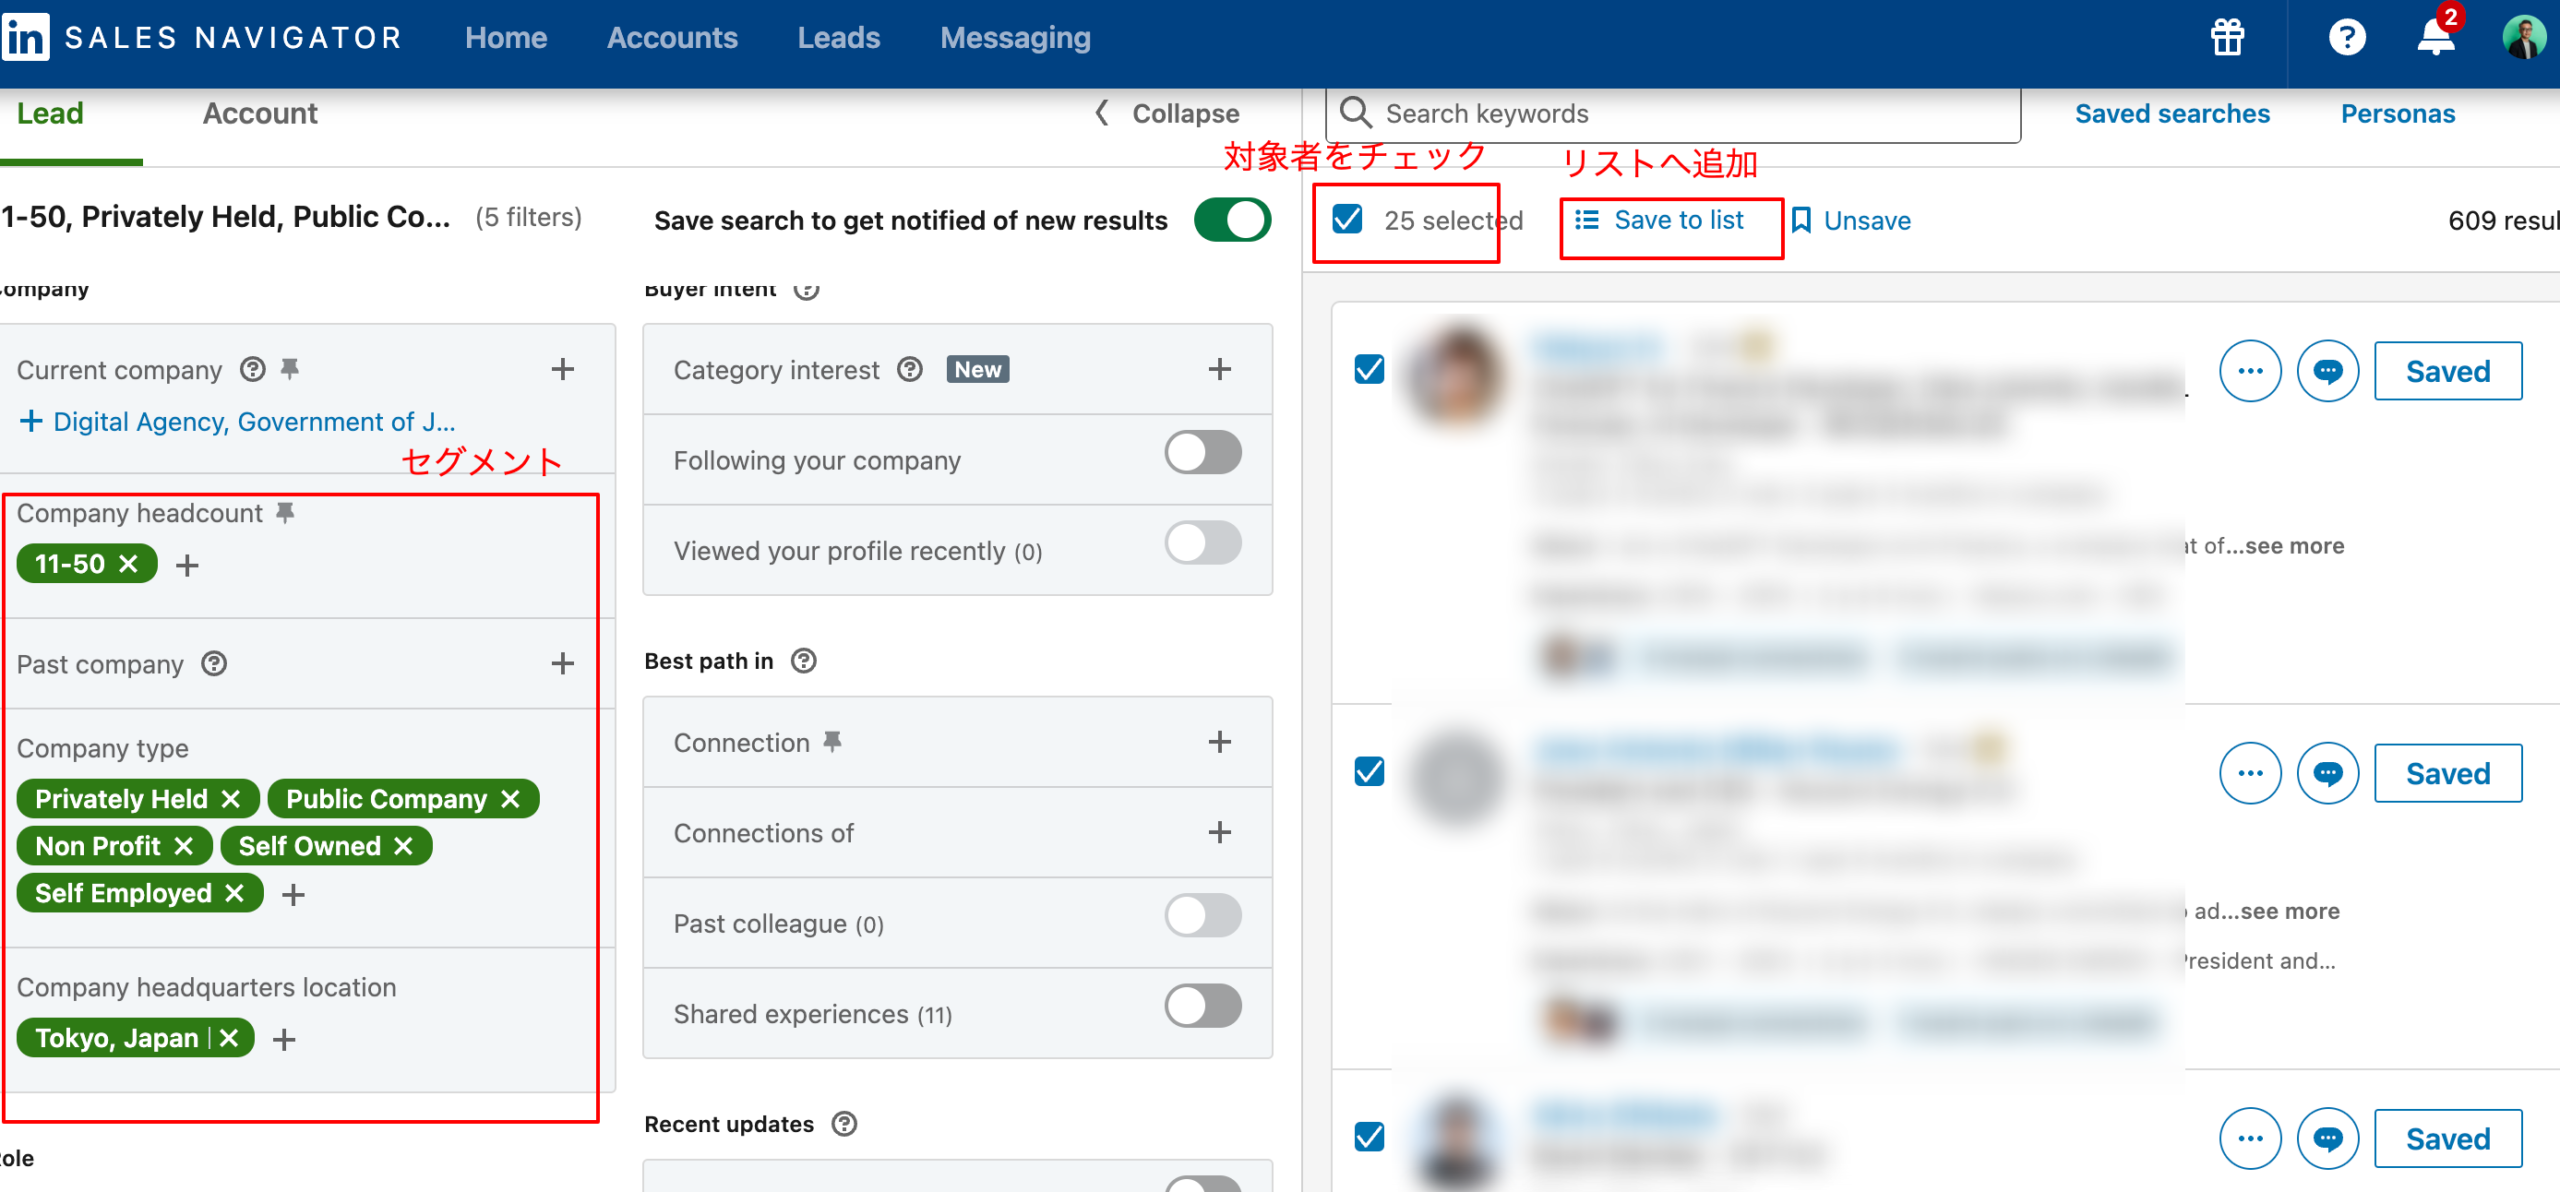This screenshot has height=1192, width=2560.
Task: Expand the Category interest filter
Action: (x=1219, y=369)
